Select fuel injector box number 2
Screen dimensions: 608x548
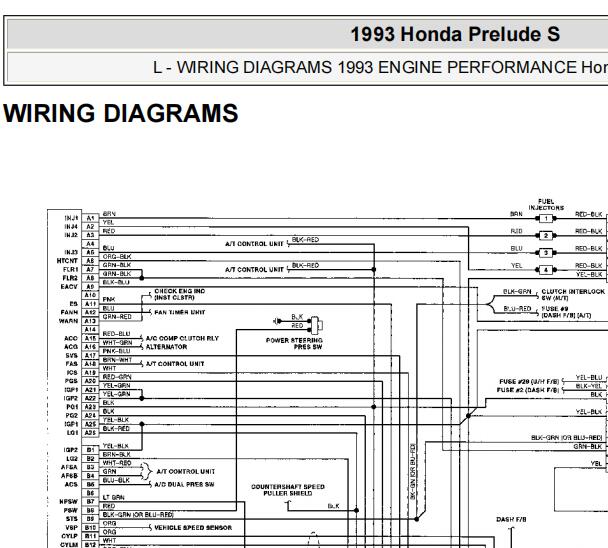click(x=546, y=235)
